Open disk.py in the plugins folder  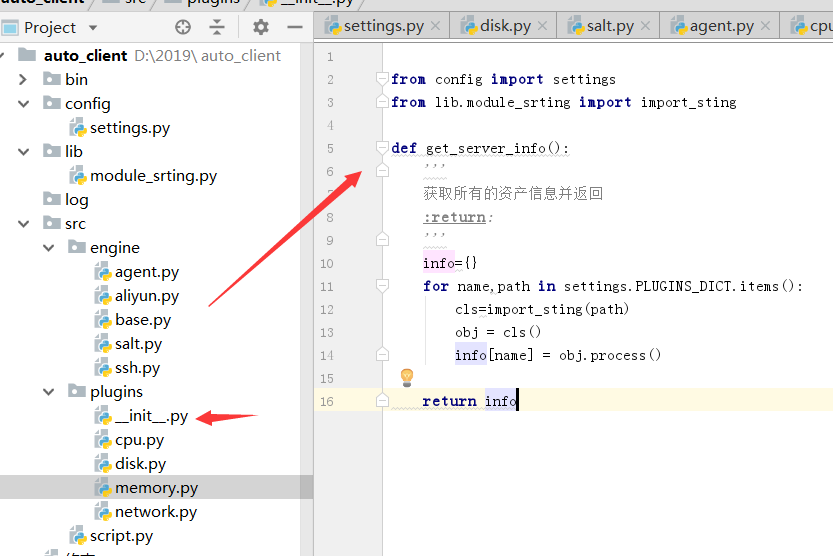140,464
